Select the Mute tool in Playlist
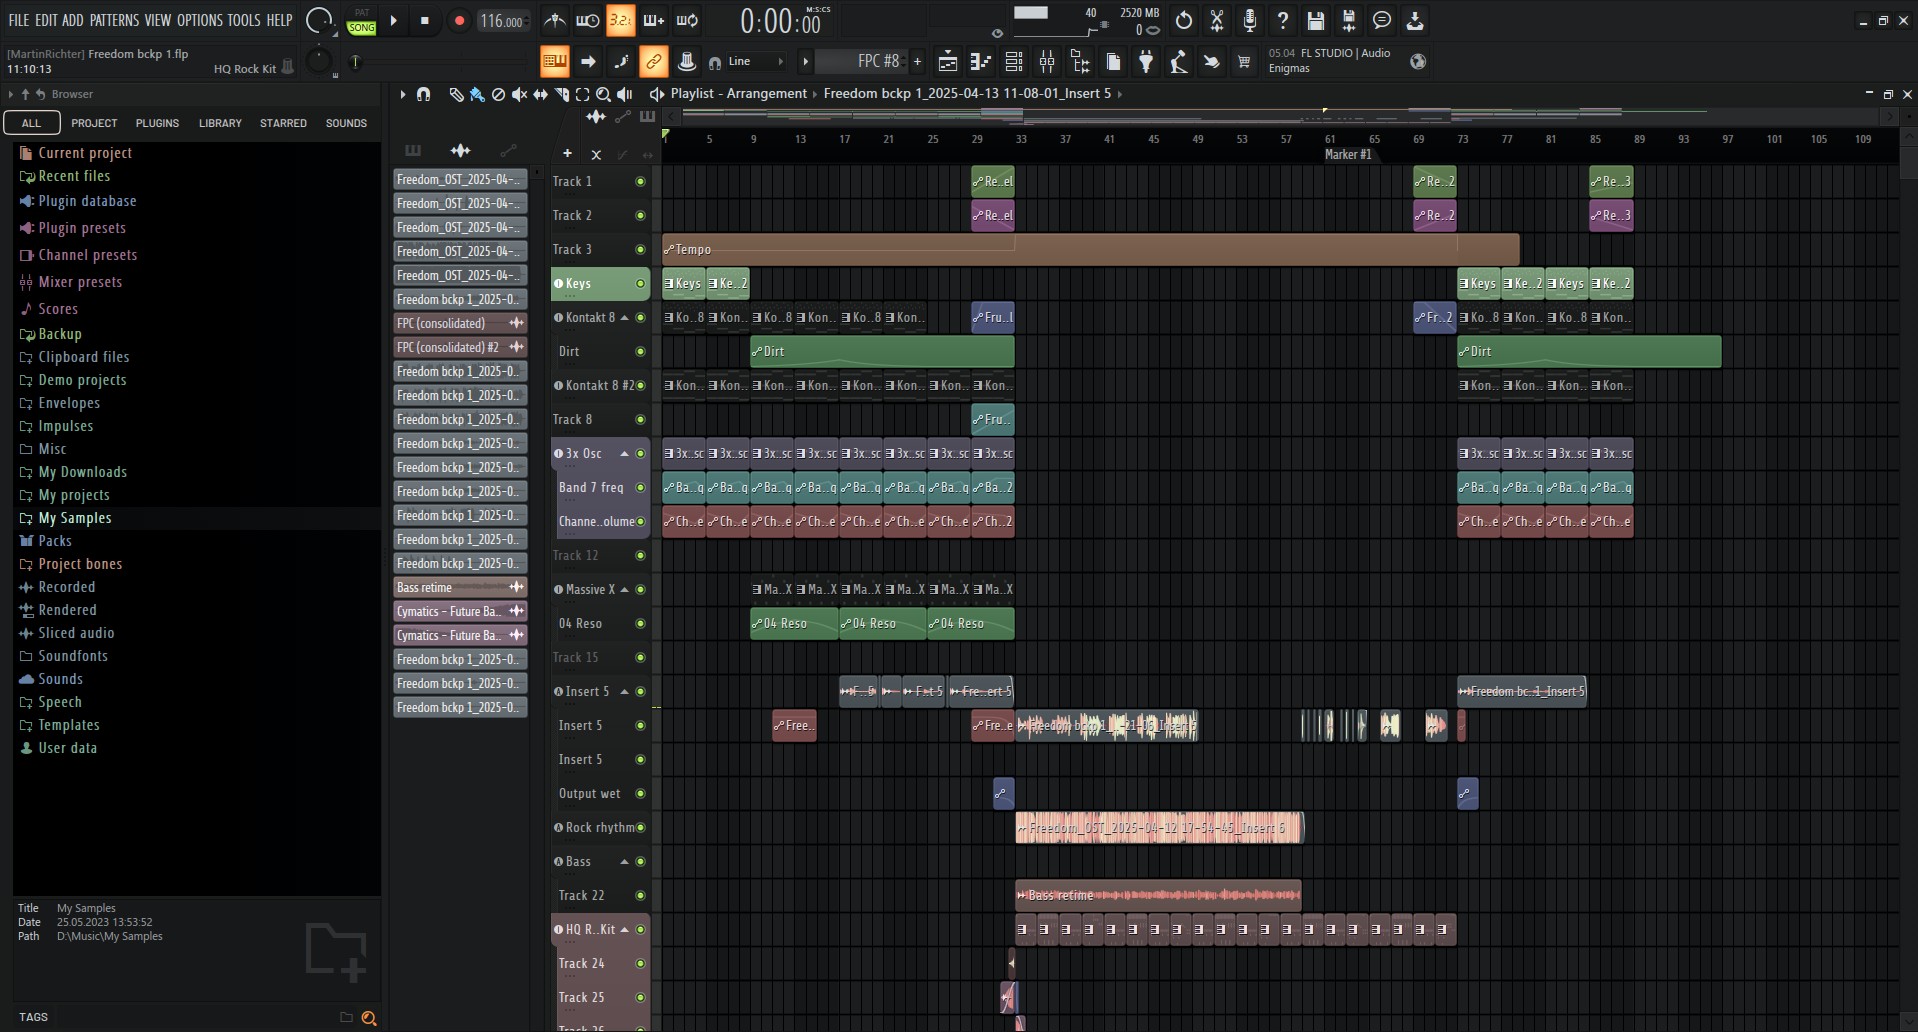 [519, 94]
